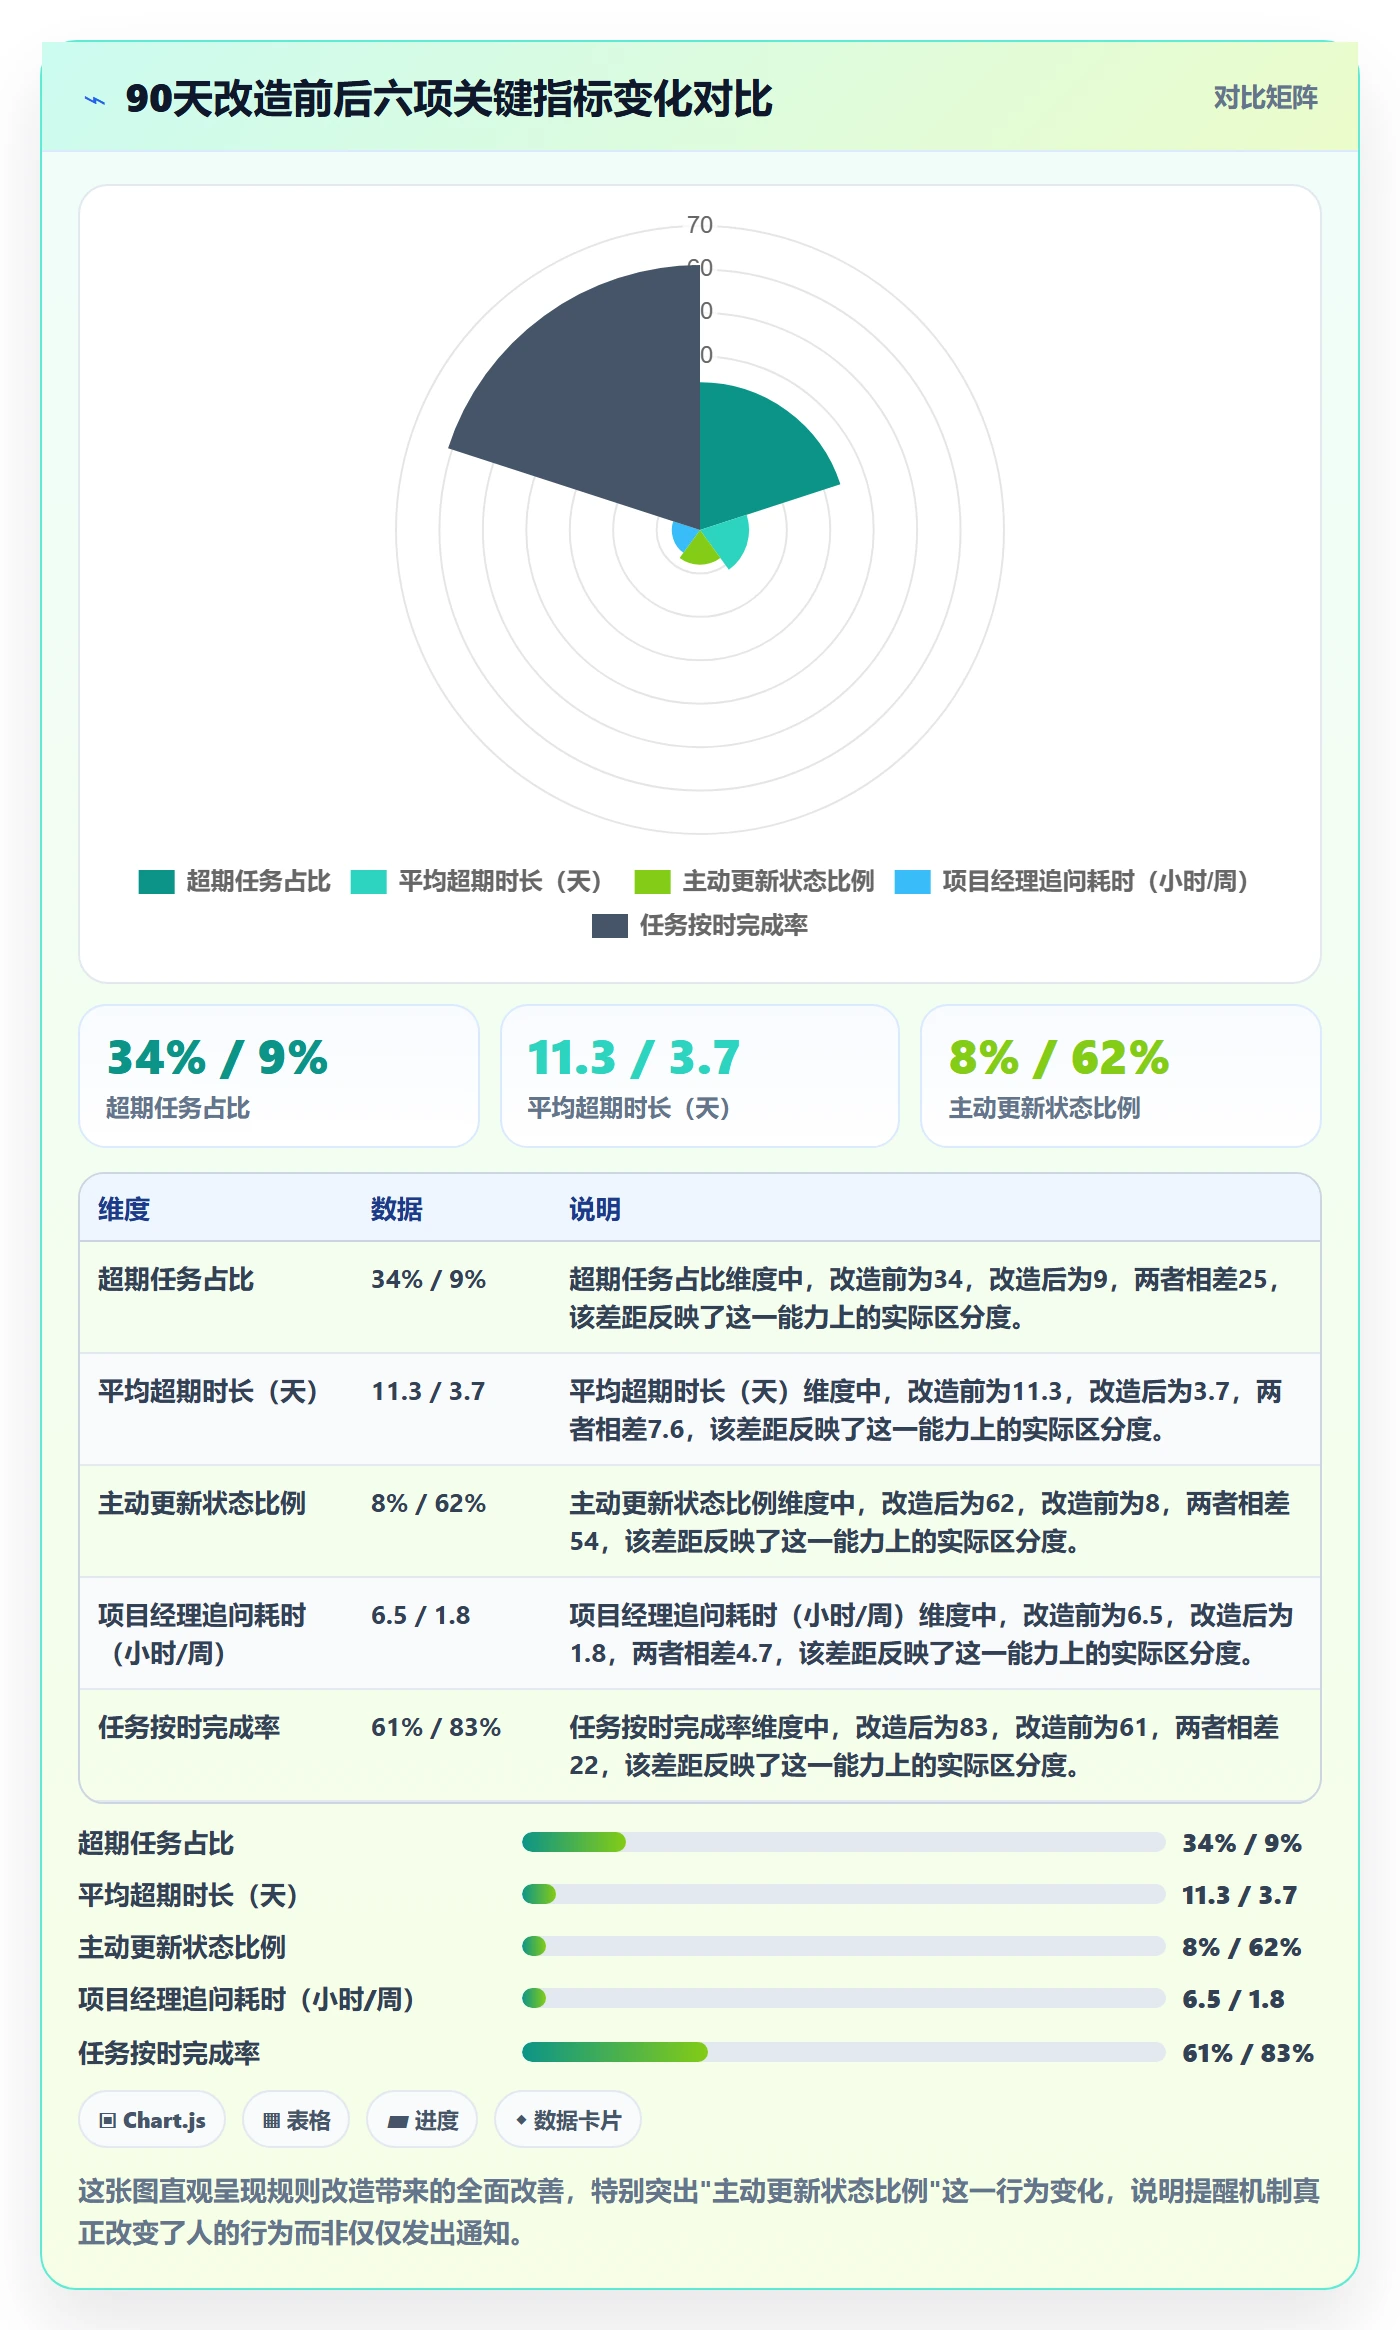The width and height of the screenshot is (1400, 2330).
Task: Click the chart title 90天改造前后六项关键指标变化对比
Action: 449,99
